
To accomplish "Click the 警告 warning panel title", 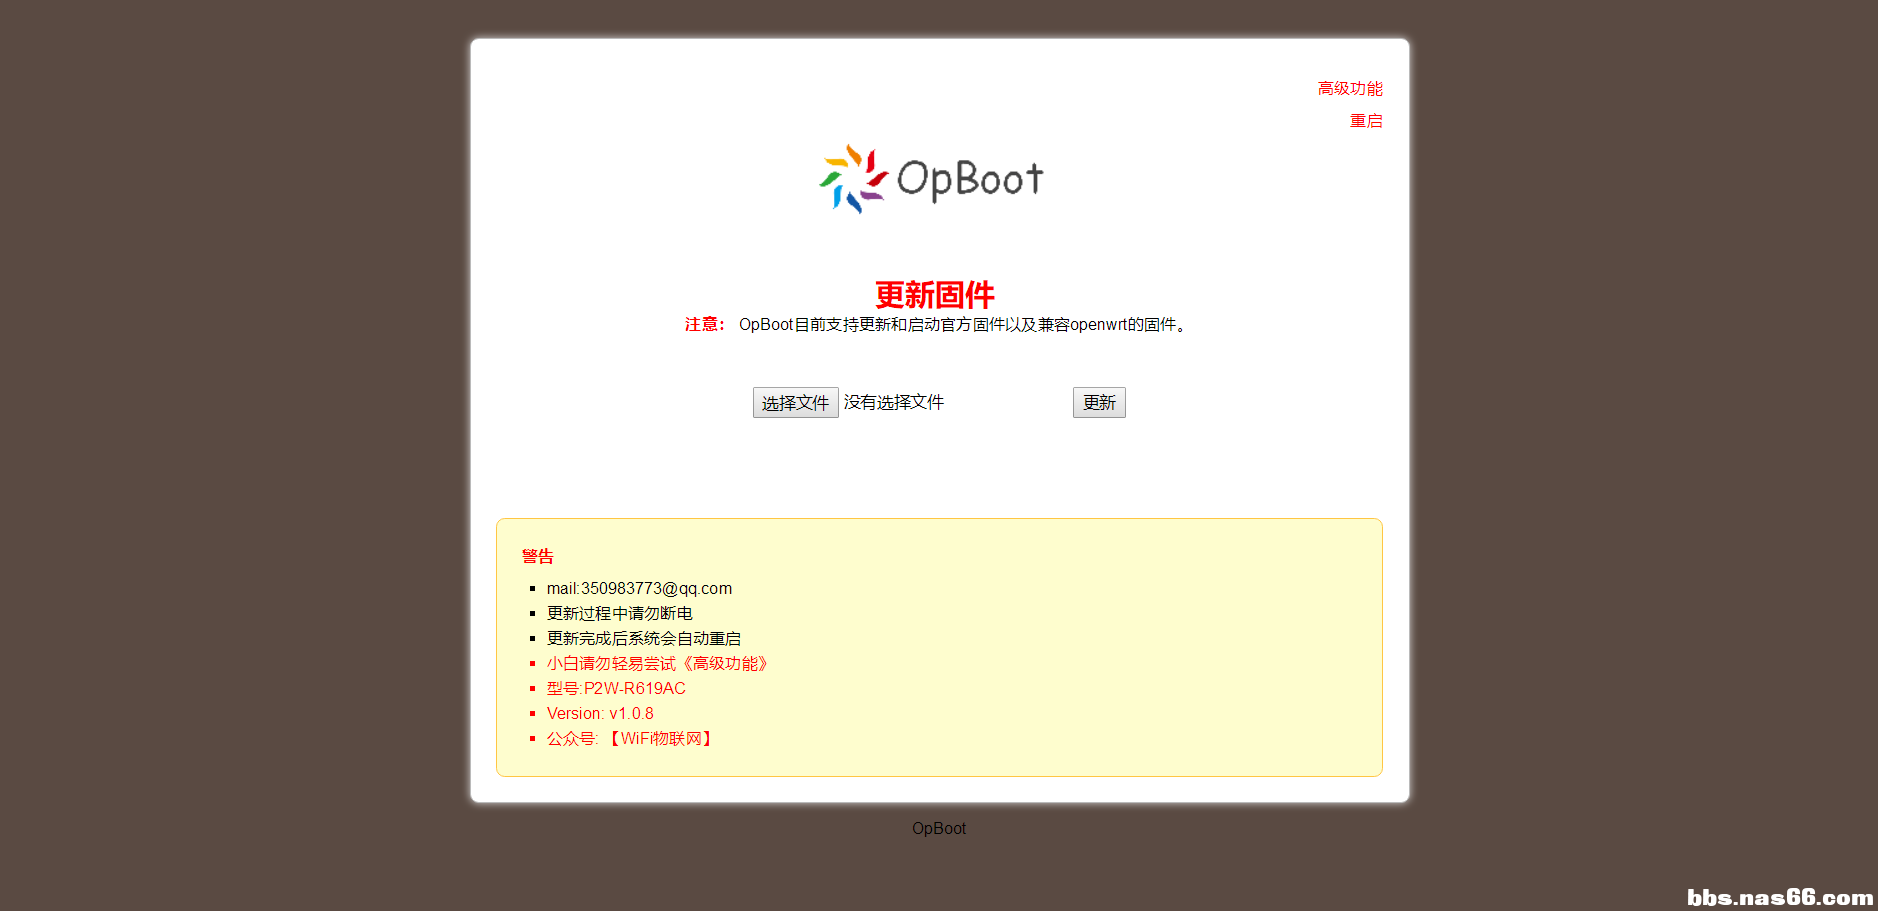I will [537, 556].
